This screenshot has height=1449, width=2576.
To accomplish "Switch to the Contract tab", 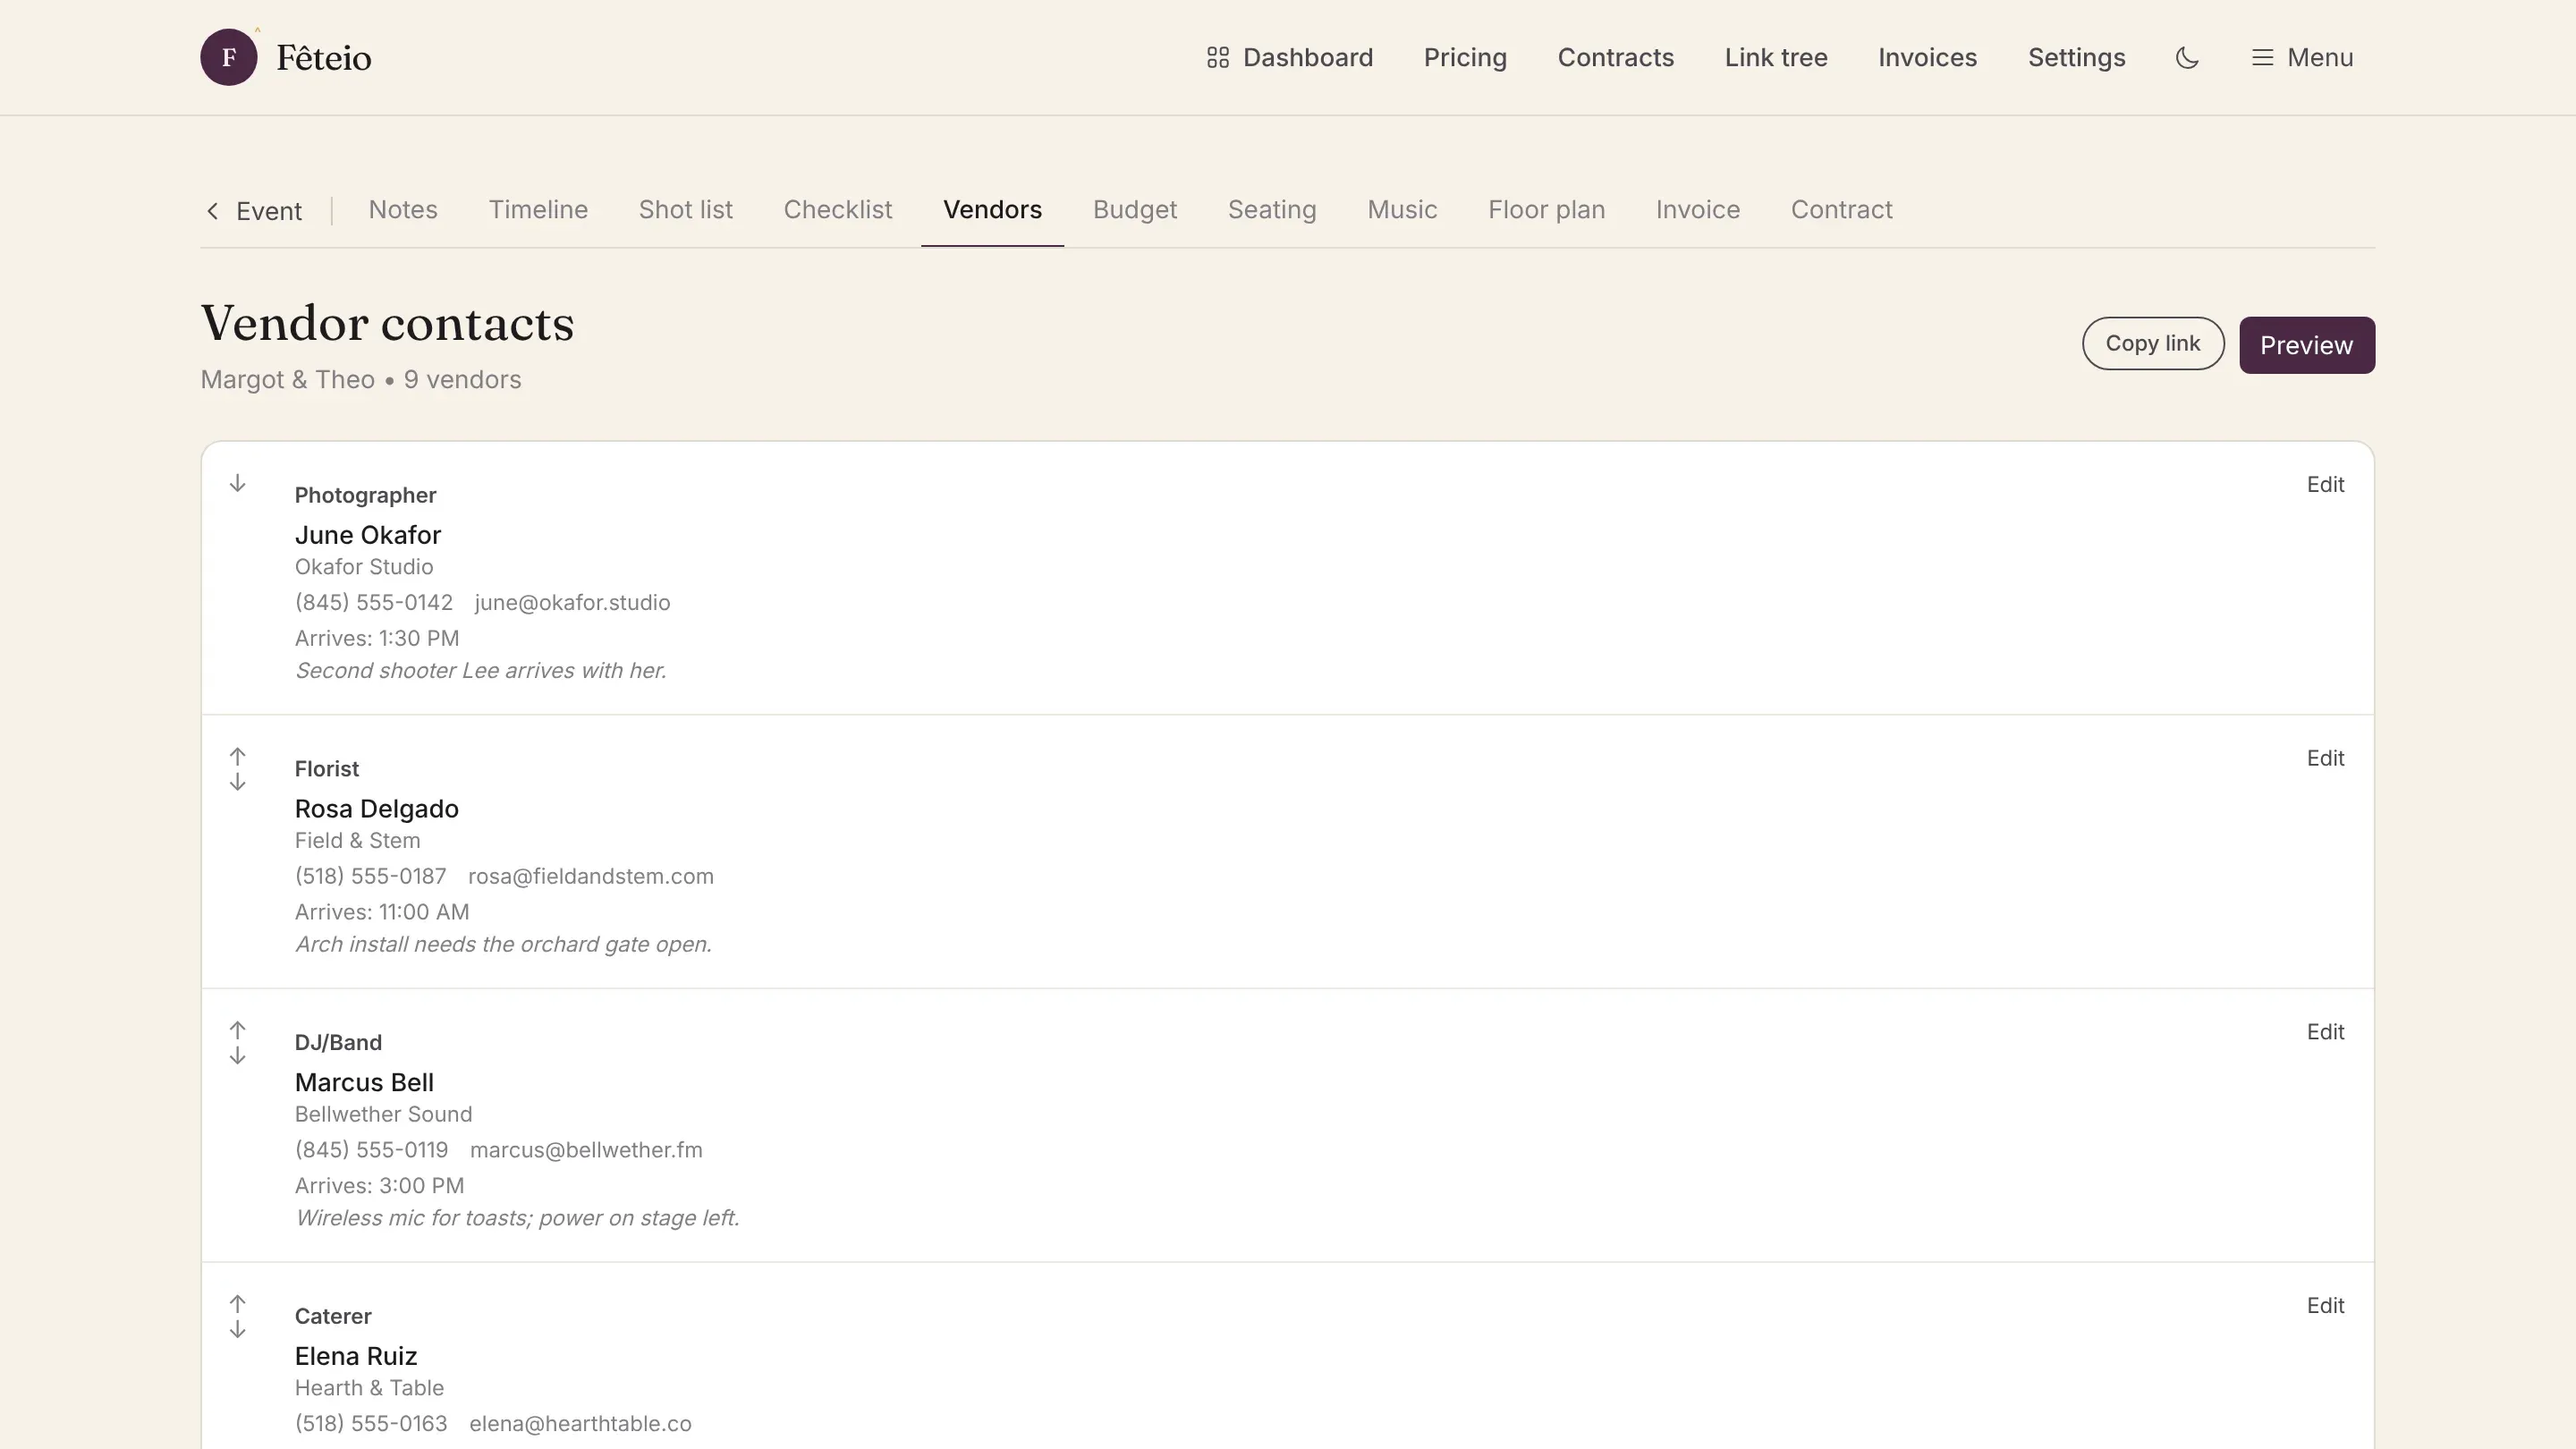I will pyautogui.click(x=1841, y=209).
